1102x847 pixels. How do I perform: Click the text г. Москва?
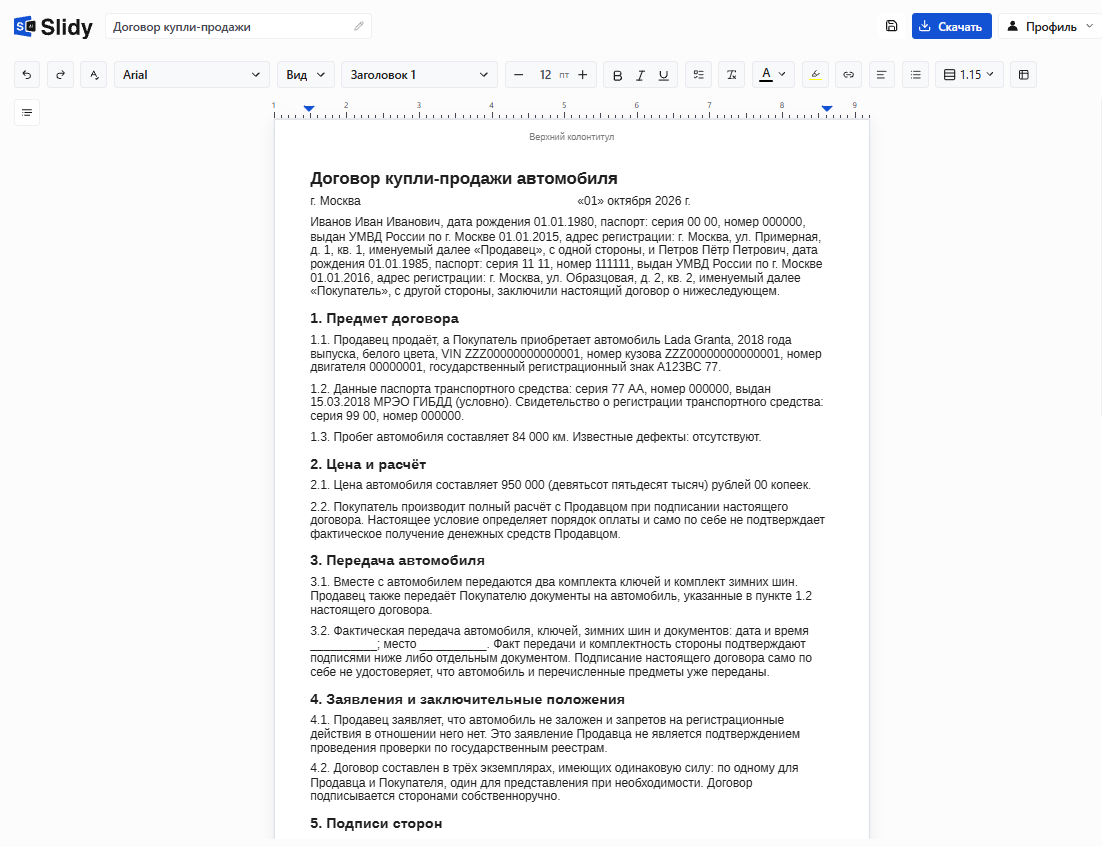335,201
